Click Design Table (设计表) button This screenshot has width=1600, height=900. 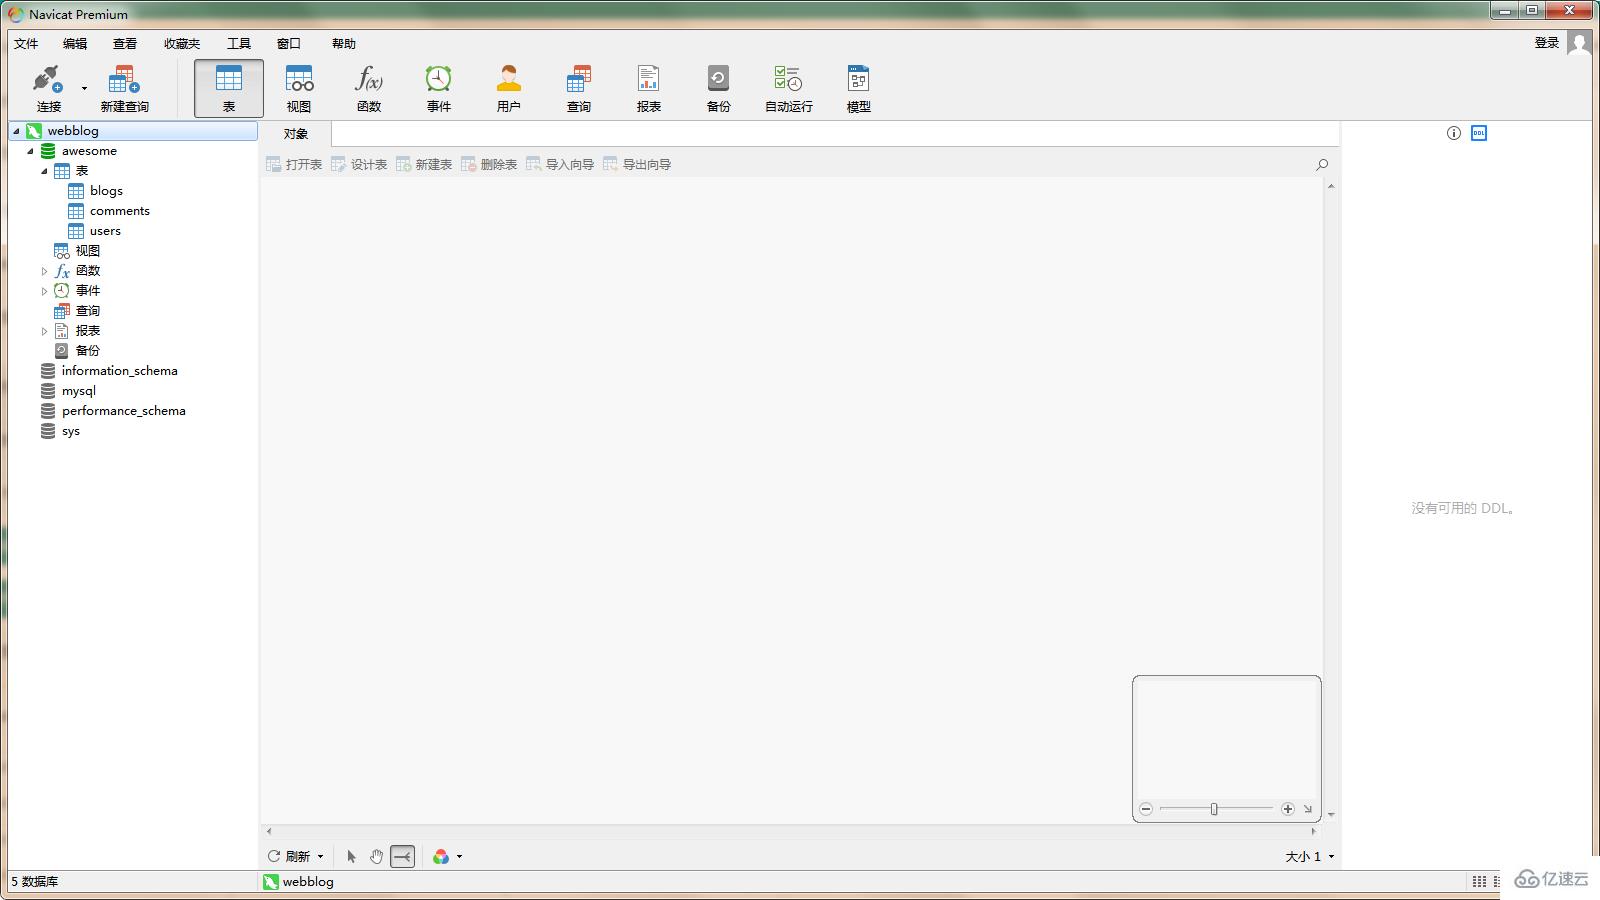coord(359,164)
